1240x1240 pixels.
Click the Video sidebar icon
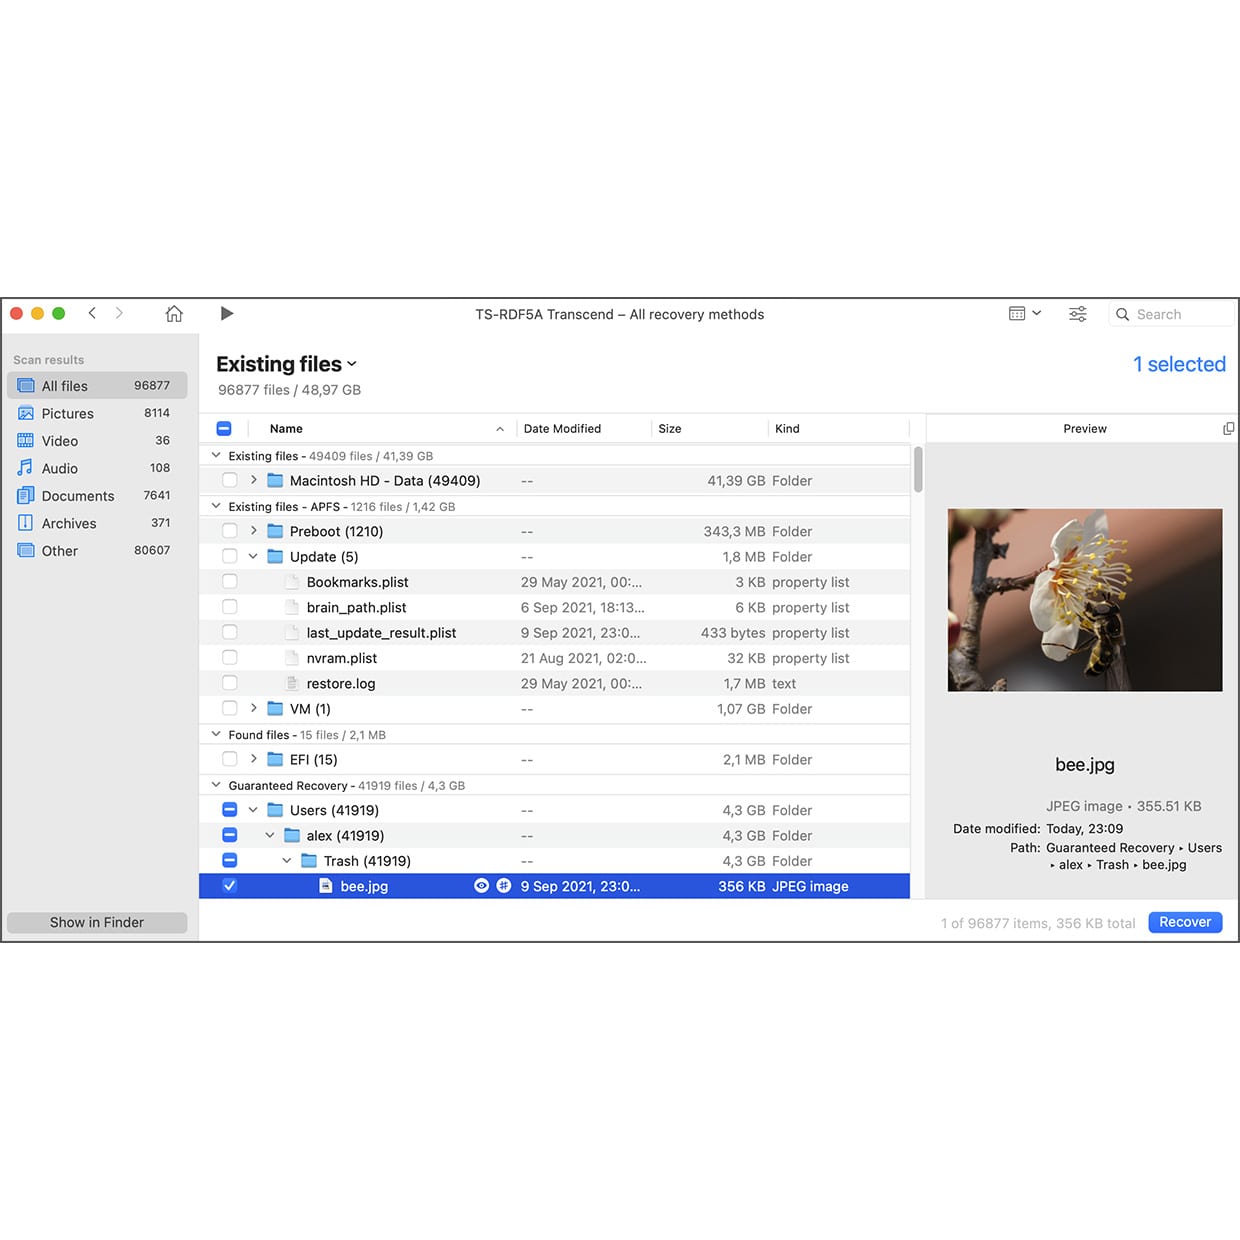tap(26, 441)
